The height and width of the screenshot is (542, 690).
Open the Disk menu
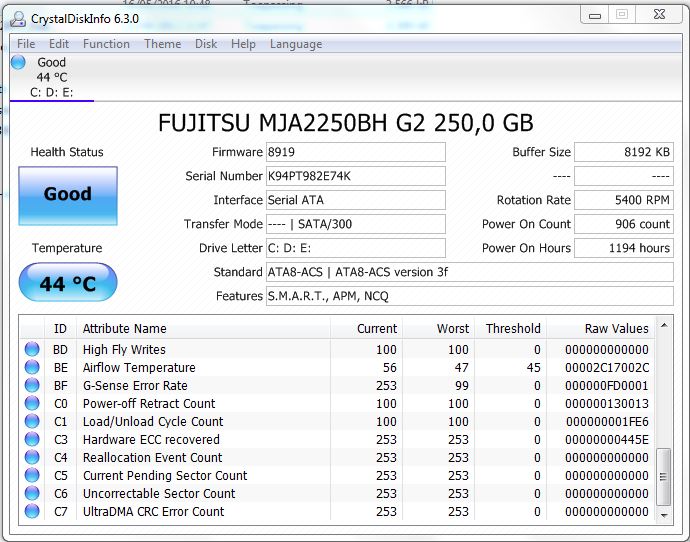206,44
